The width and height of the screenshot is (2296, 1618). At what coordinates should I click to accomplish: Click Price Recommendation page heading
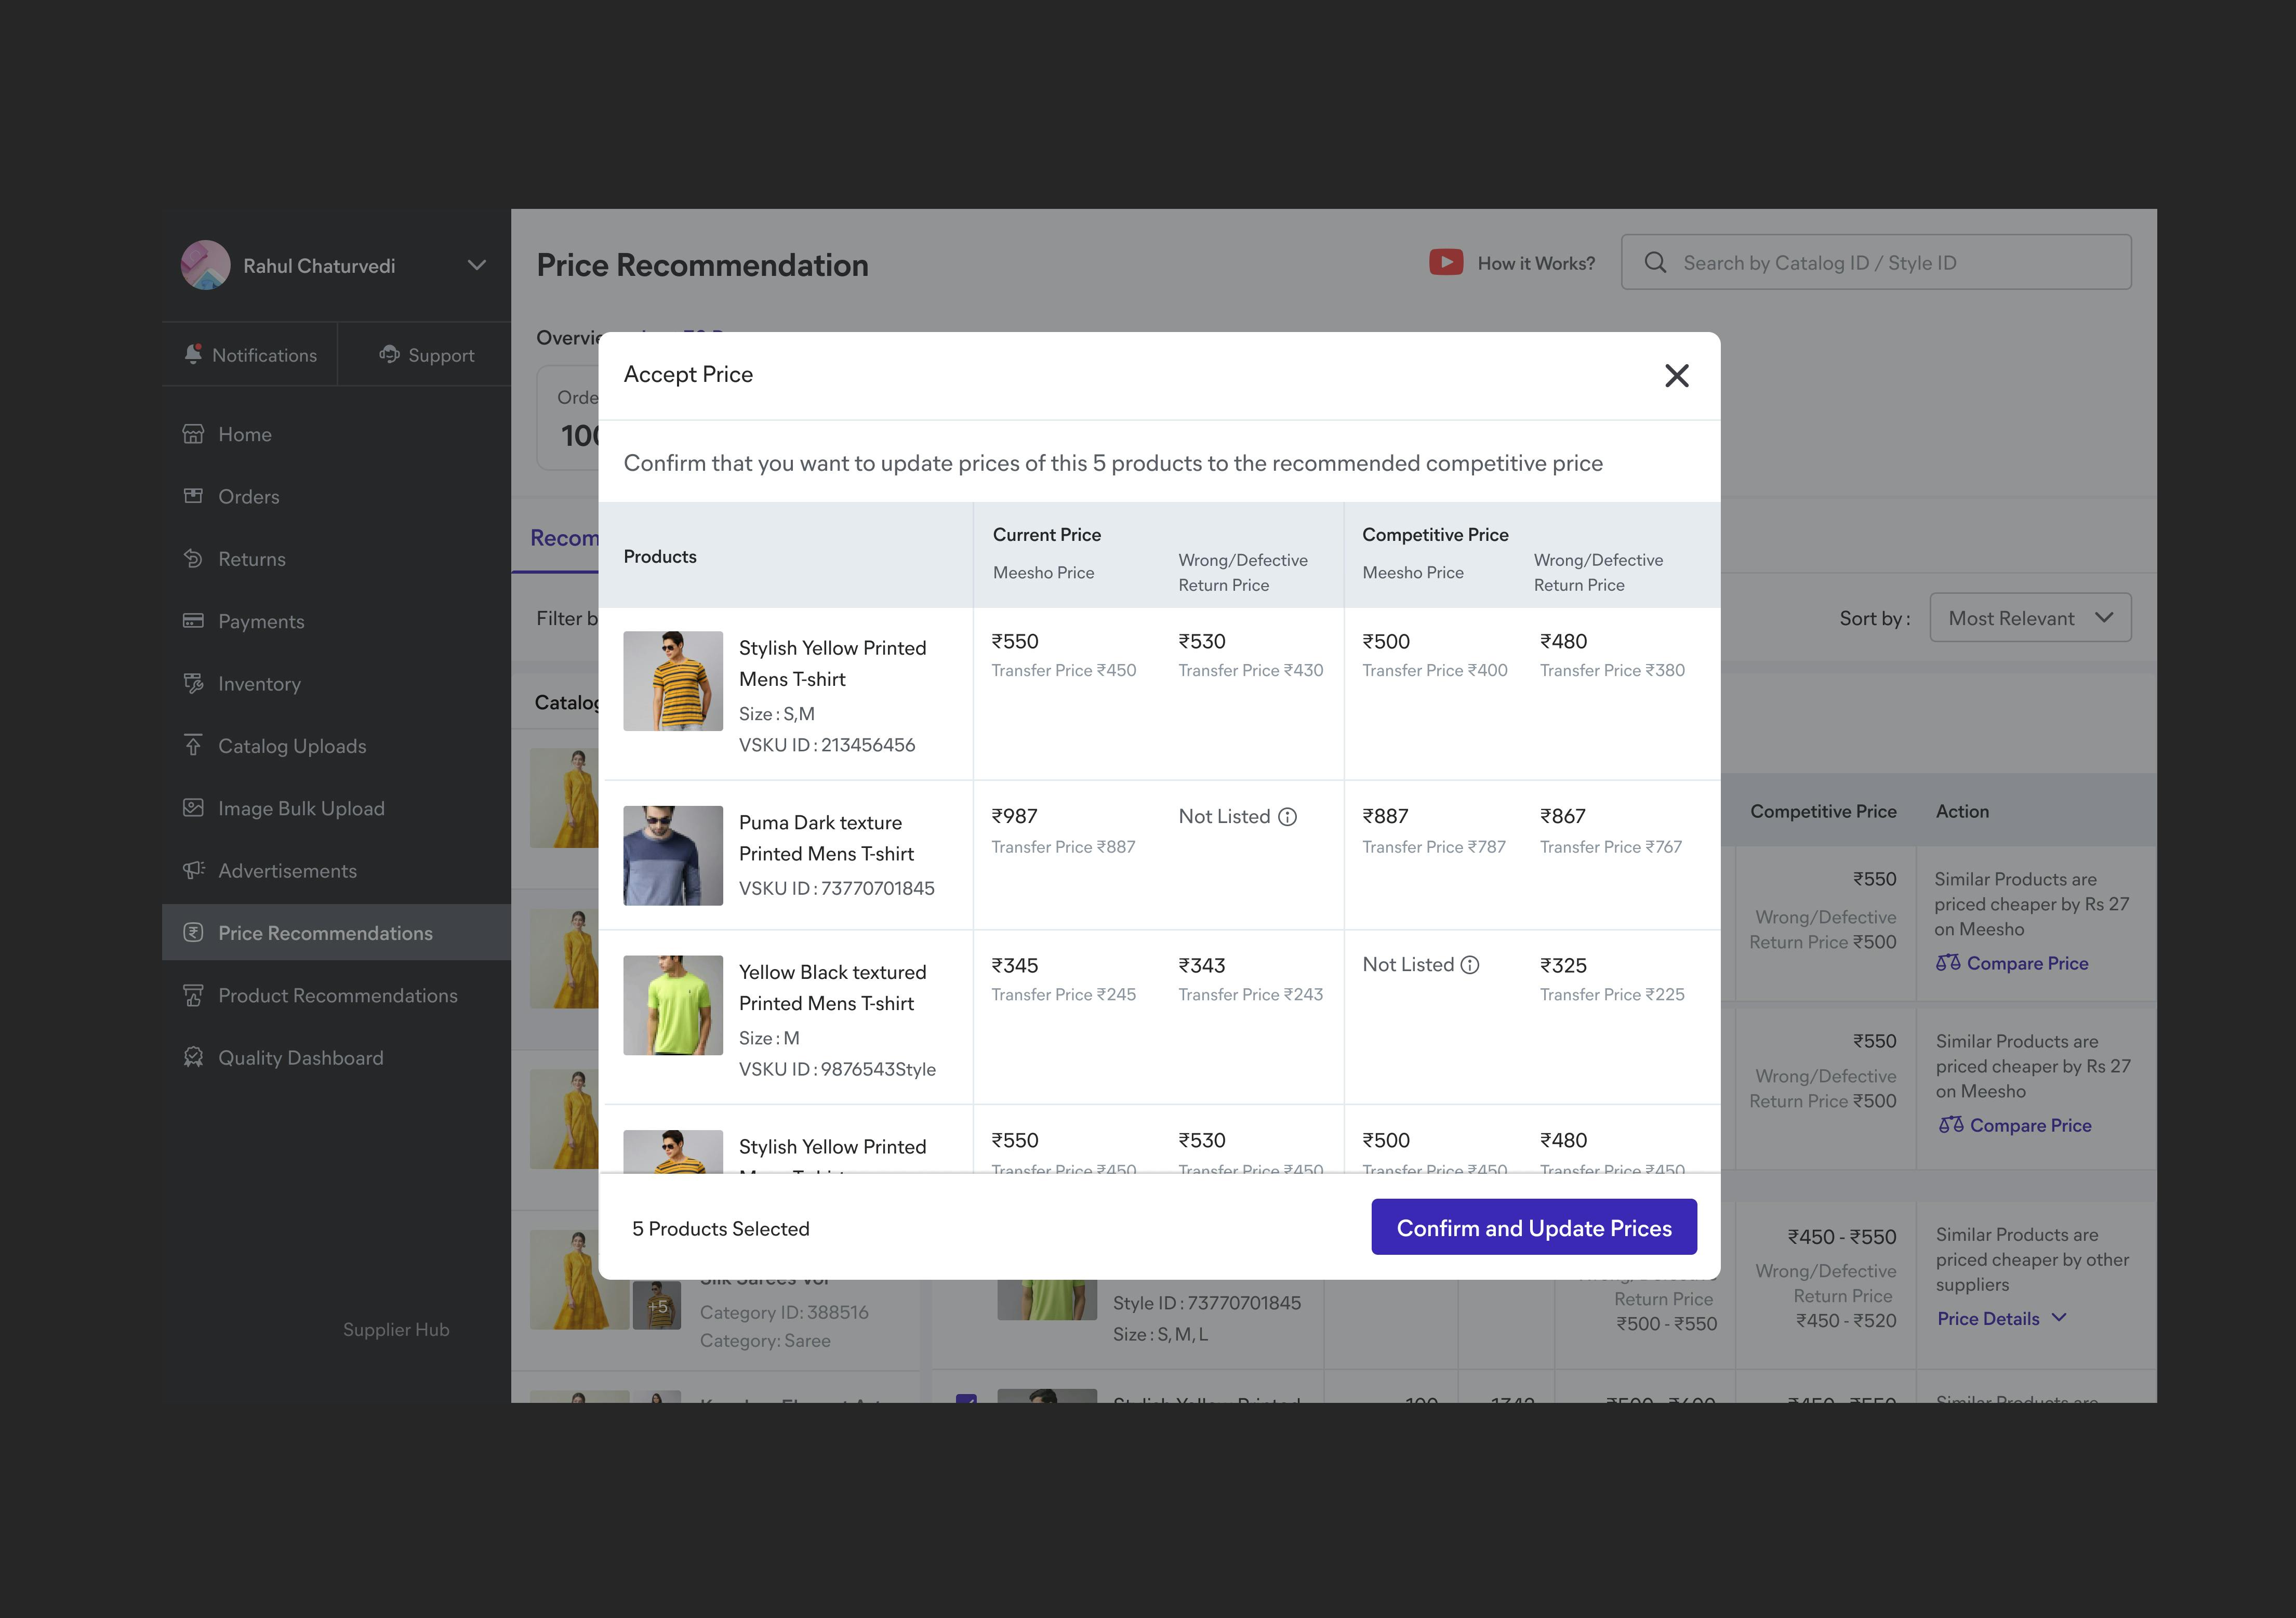pos(702,265)
